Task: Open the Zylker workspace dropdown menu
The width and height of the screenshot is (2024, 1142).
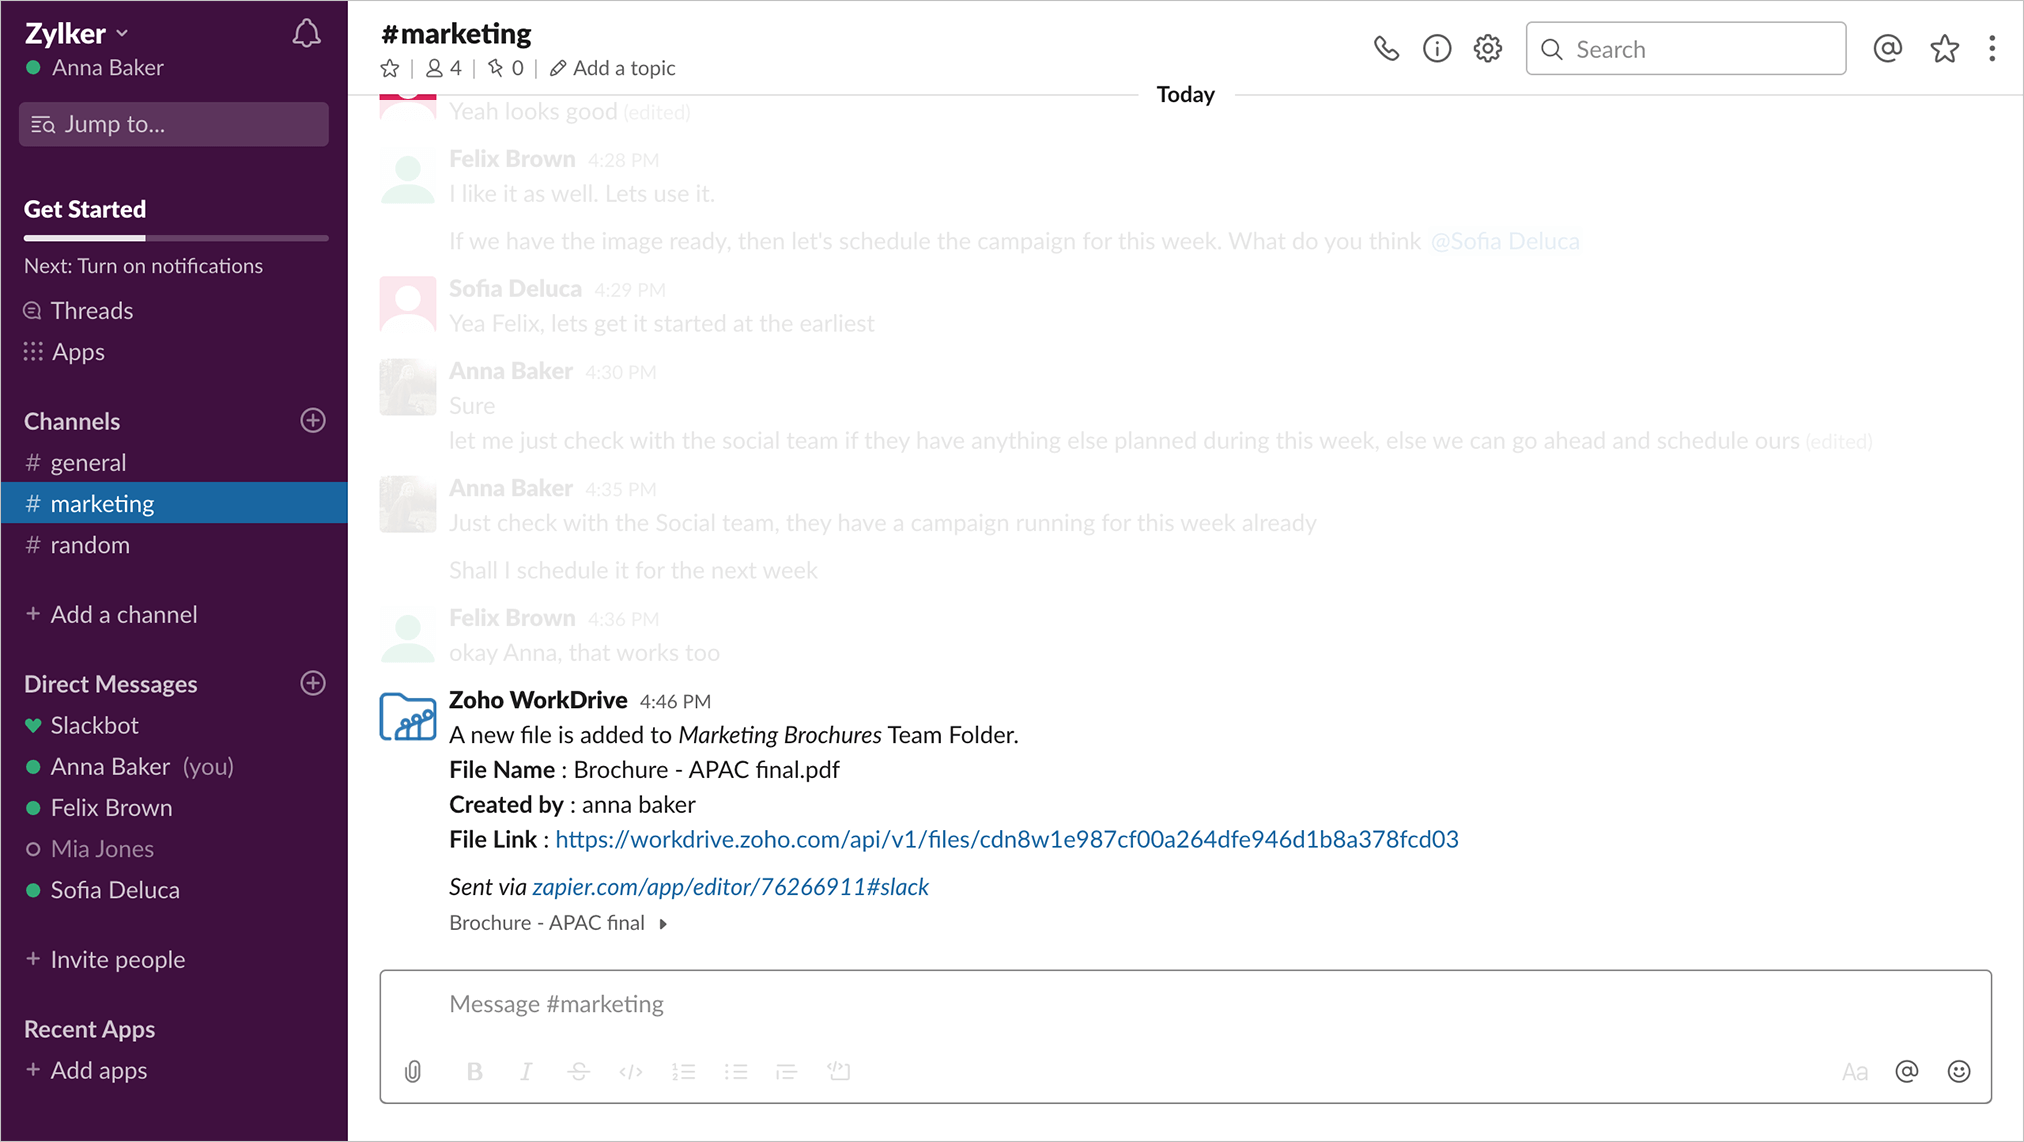Action: click(77, 33)
